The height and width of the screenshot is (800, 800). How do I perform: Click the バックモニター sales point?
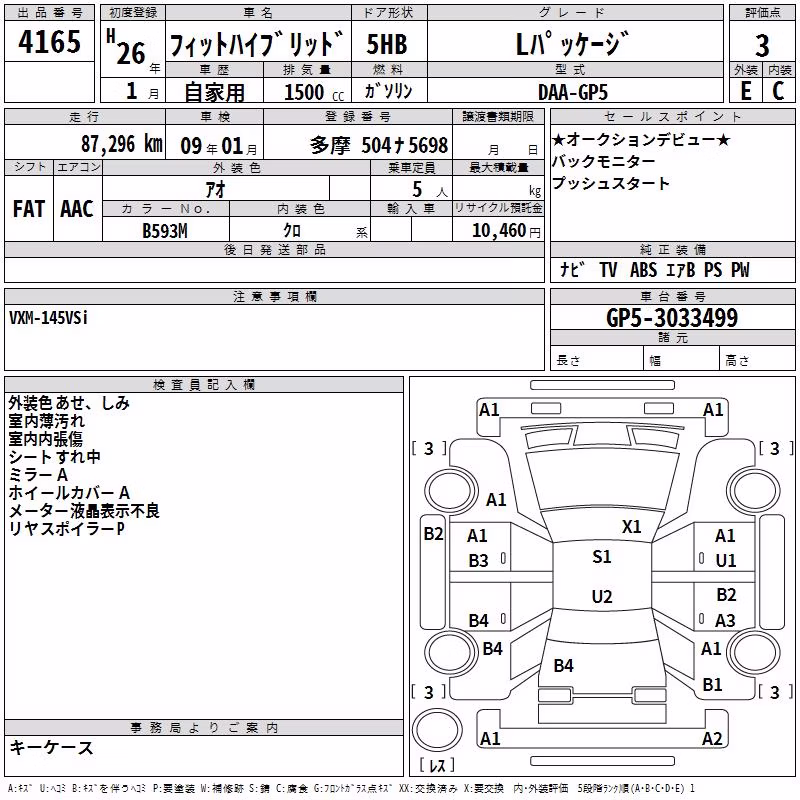tap(603, 161)
